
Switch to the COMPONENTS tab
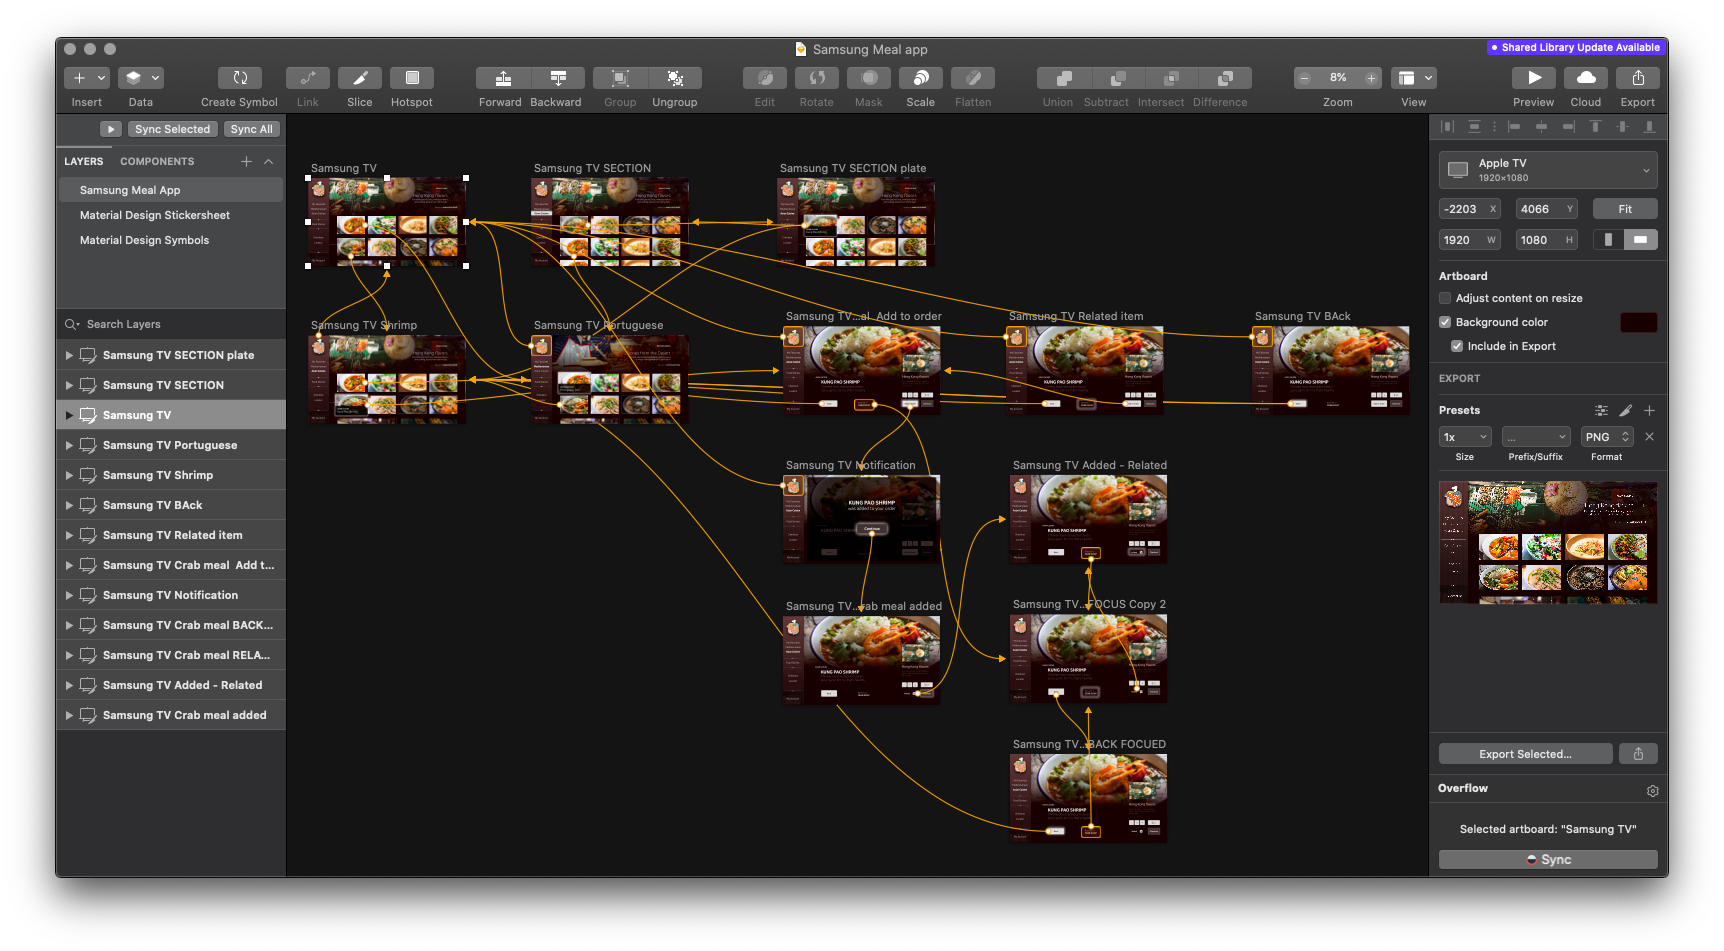click(157, 161)
